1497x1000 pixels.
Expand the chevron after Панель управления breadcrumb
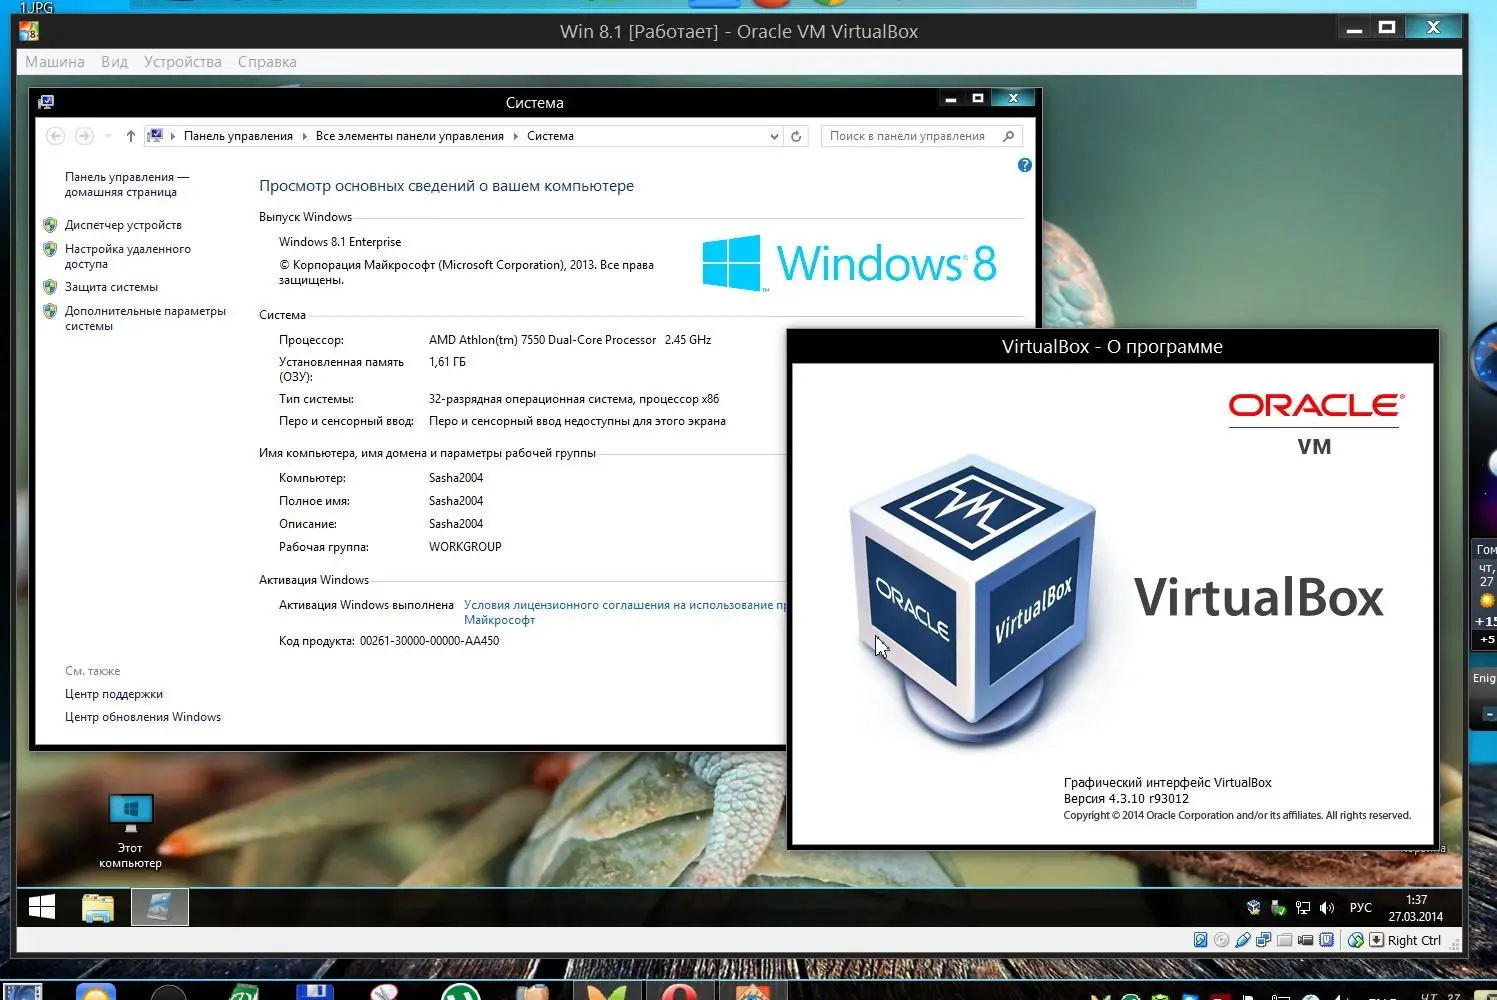pyautogui.click(x=304, y=136)
